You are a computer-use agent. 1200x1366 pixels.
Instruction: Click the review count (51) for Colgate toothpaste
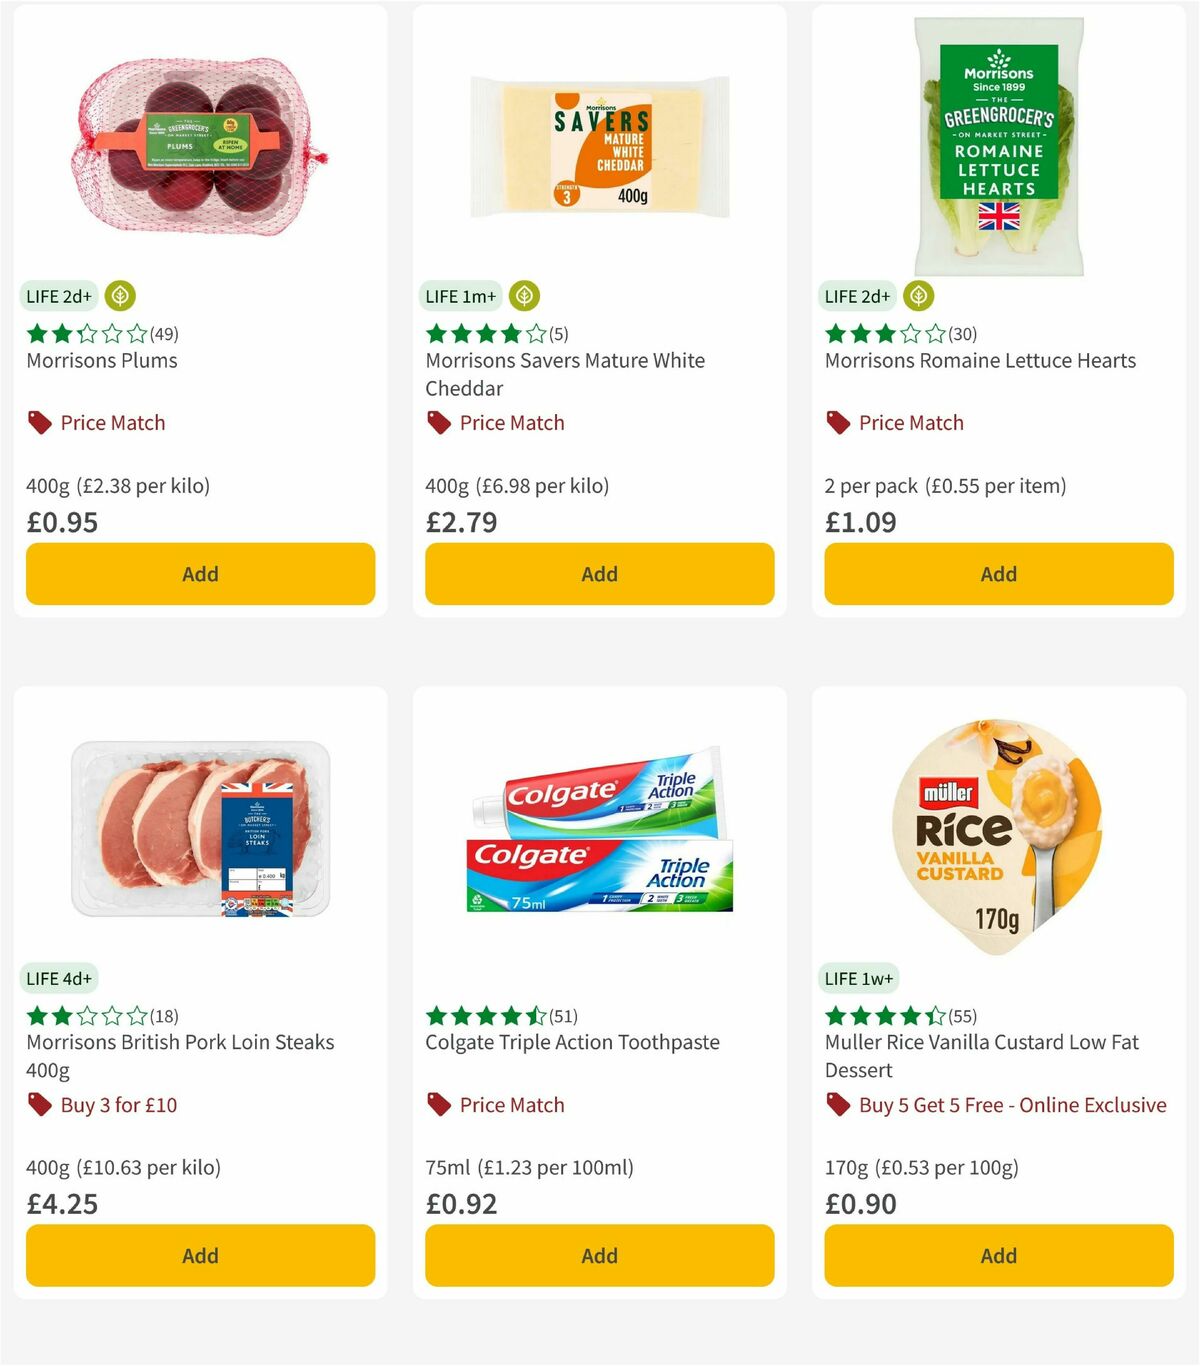point(562,1015)
